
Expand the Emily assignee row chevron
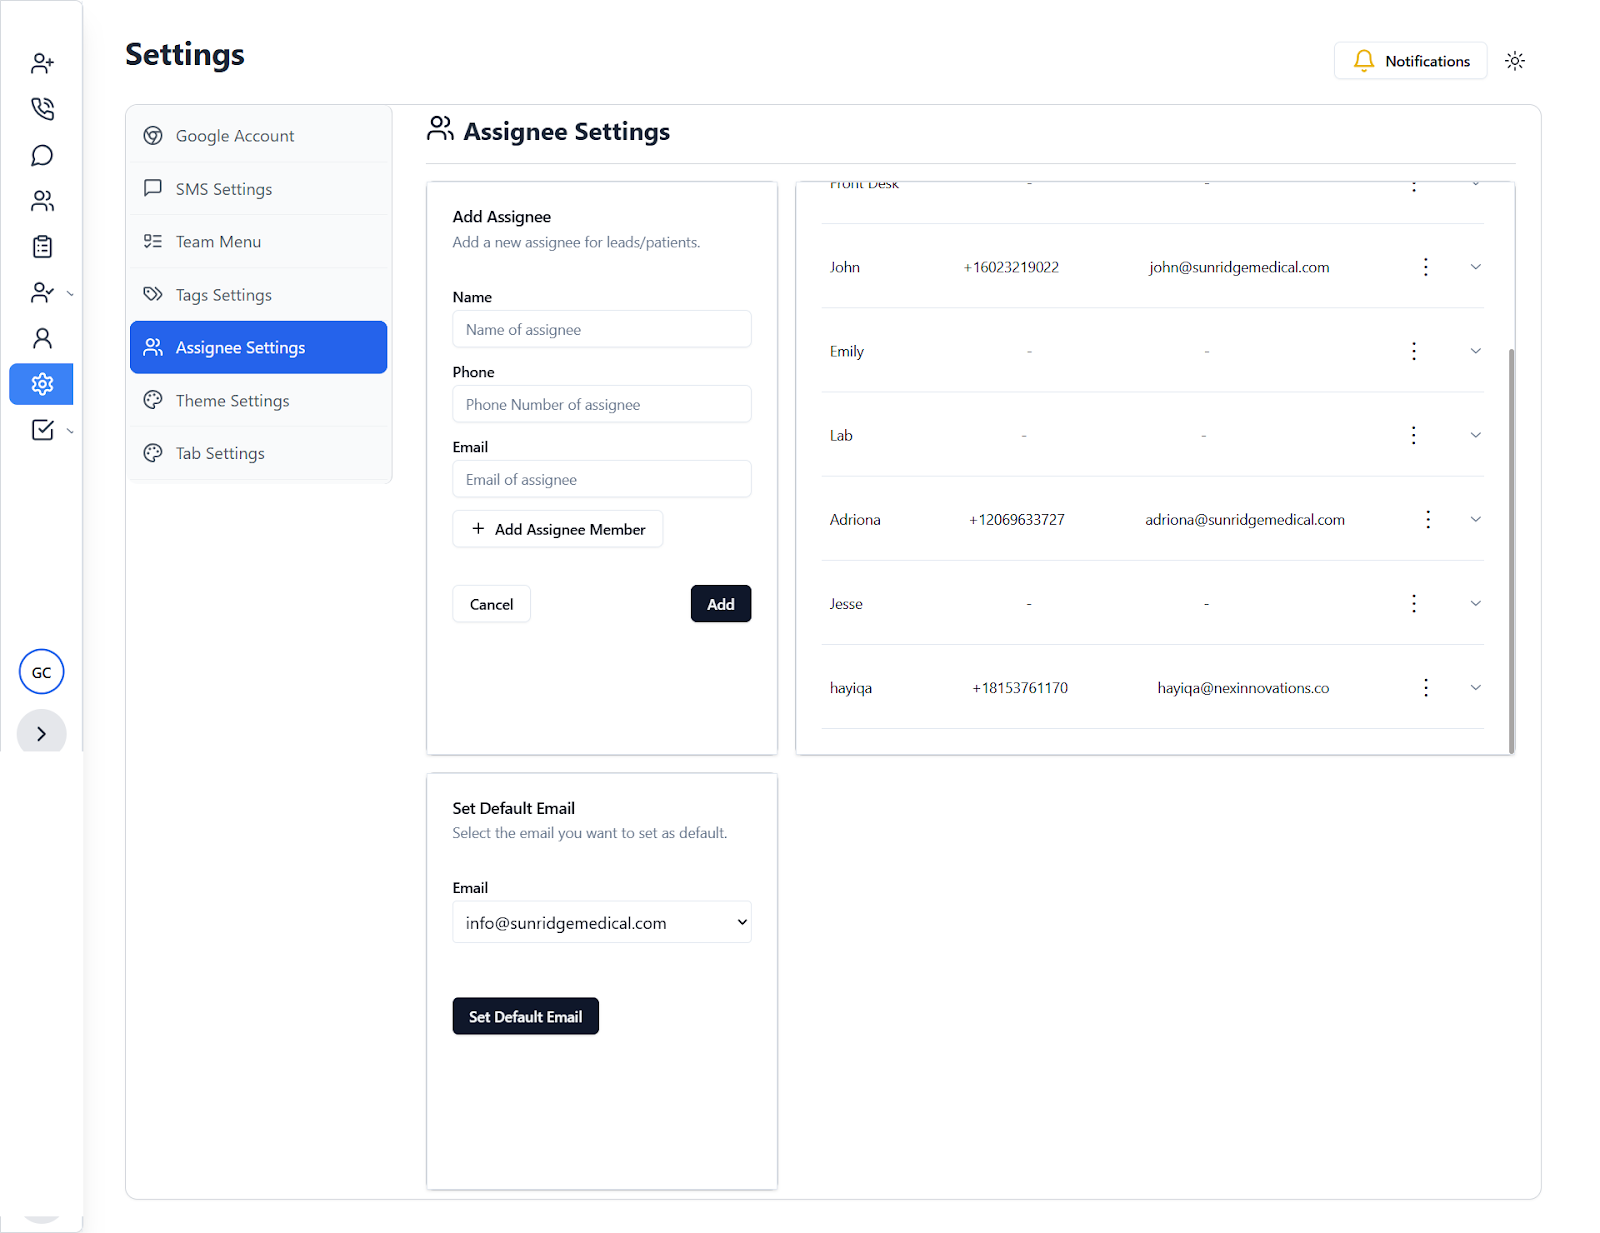(1475, 351)
